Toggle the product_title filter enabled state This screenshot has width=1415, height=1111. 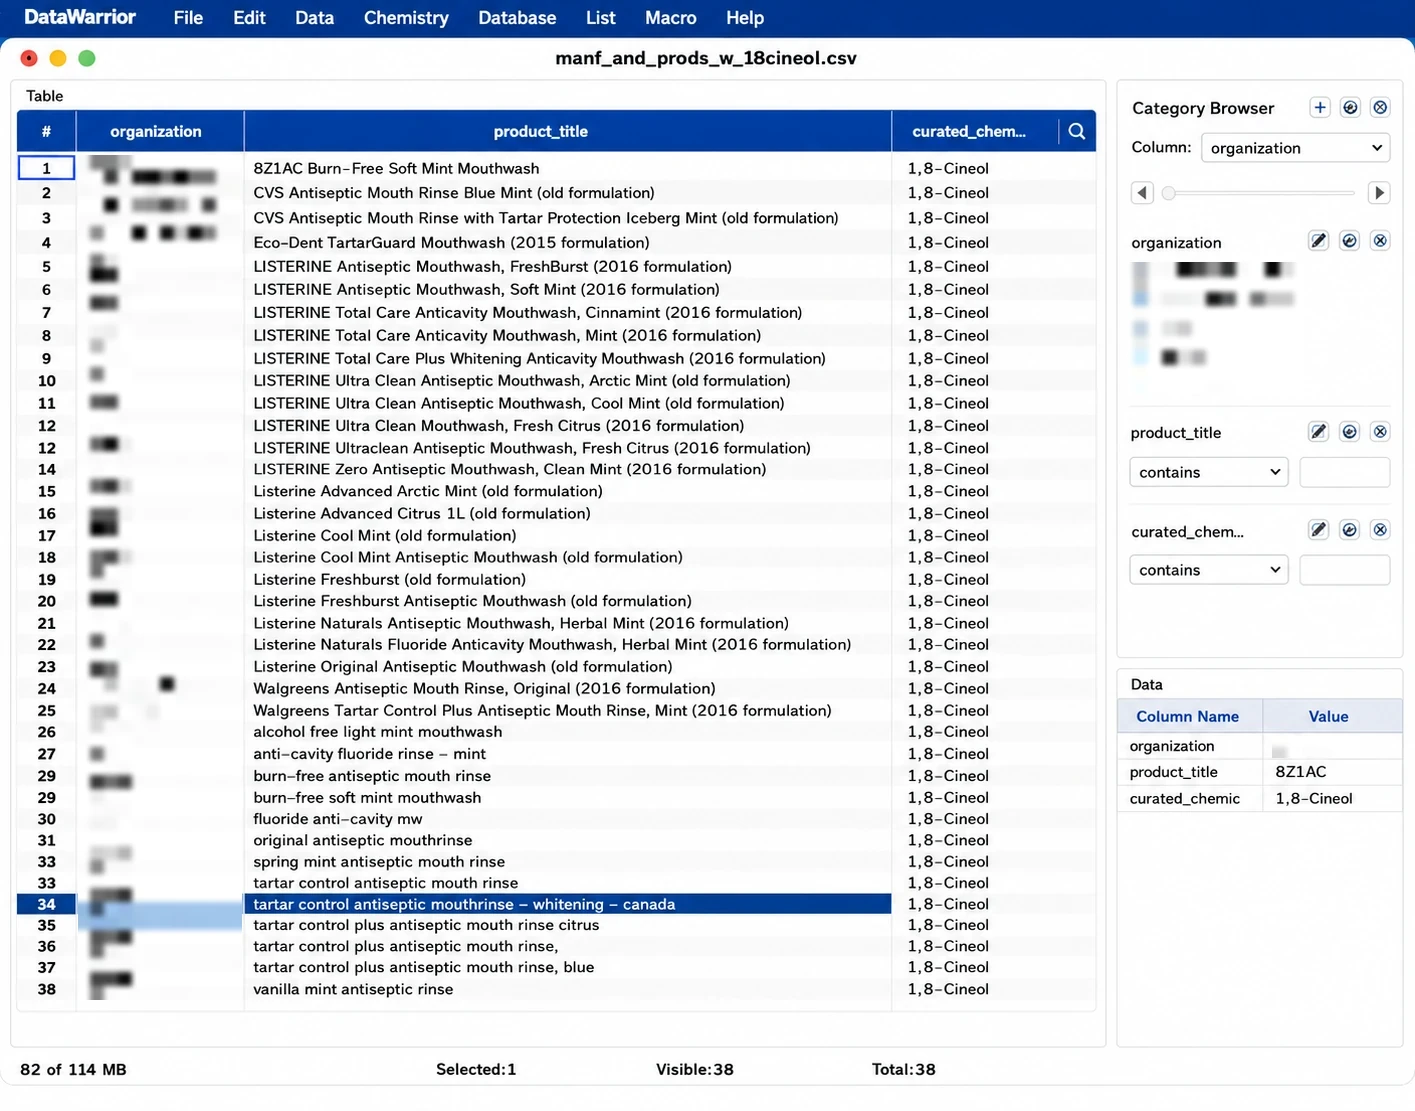pyautogui.click(x=1350, y=432)
